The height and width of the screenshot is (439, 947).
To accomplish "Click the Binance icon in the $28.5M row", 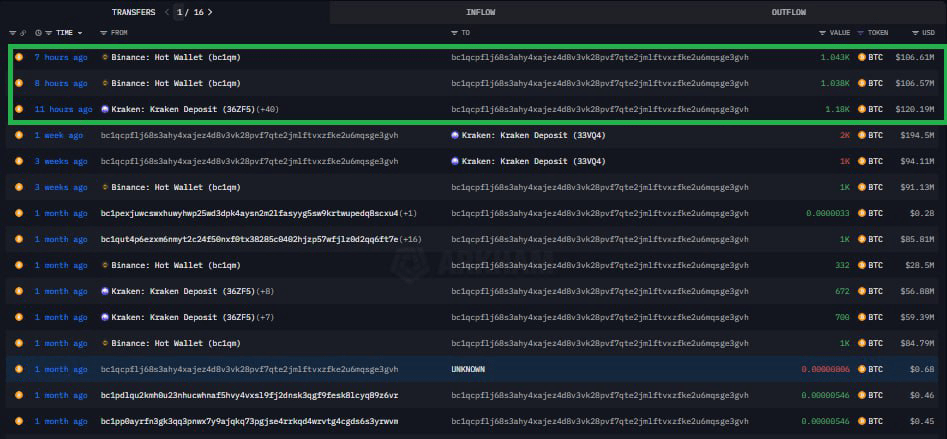I will (x=106, y=265).
